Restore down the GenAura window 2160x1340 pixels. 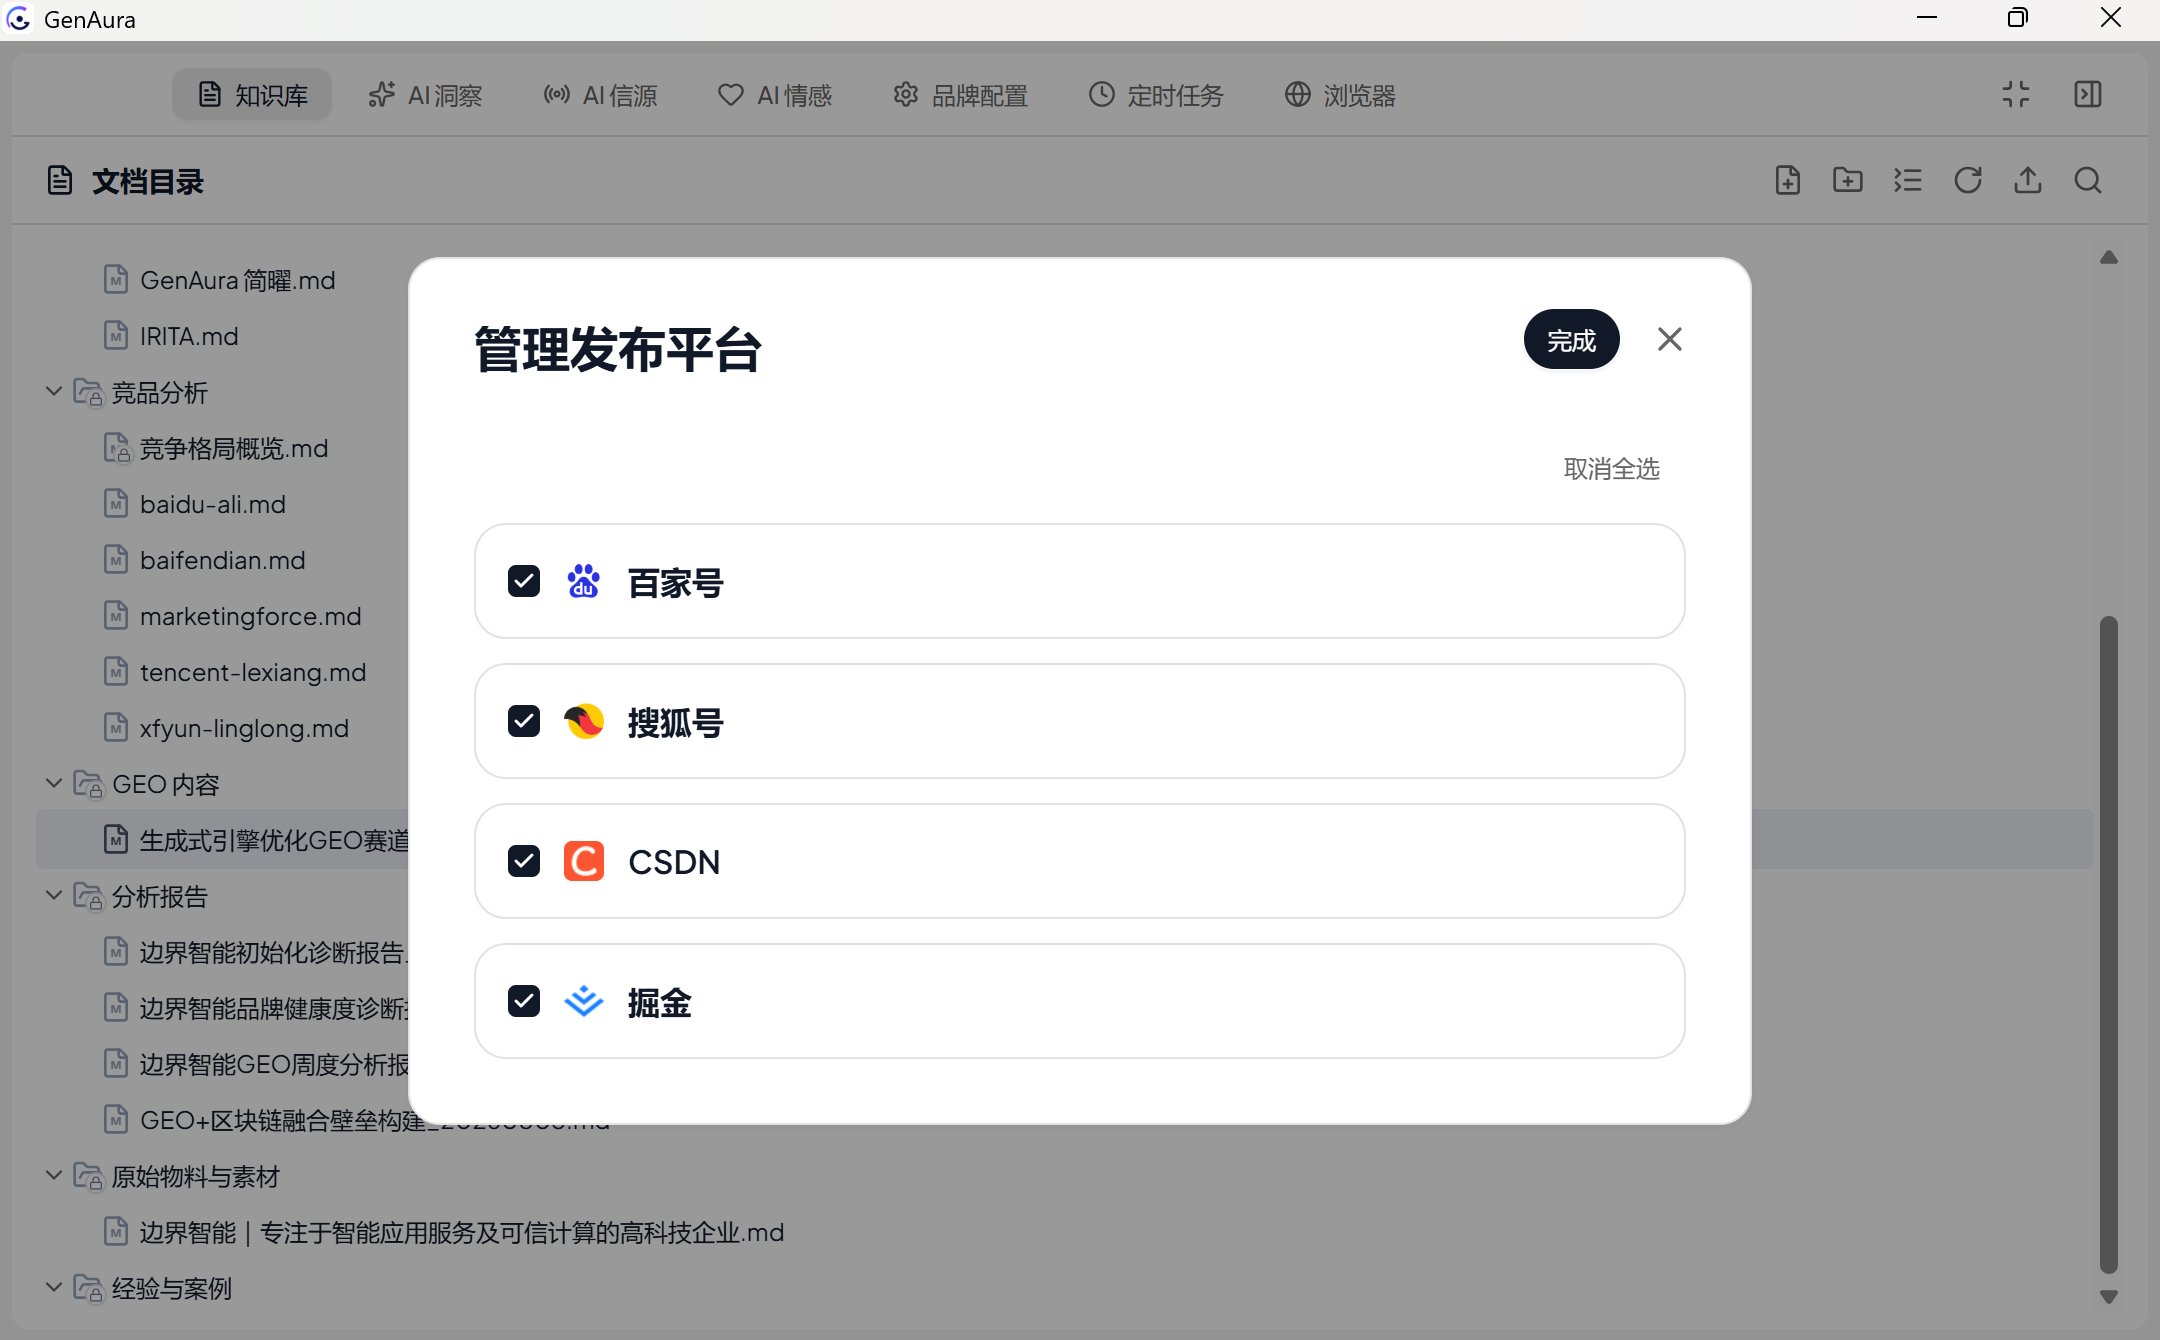[2017, 18]
